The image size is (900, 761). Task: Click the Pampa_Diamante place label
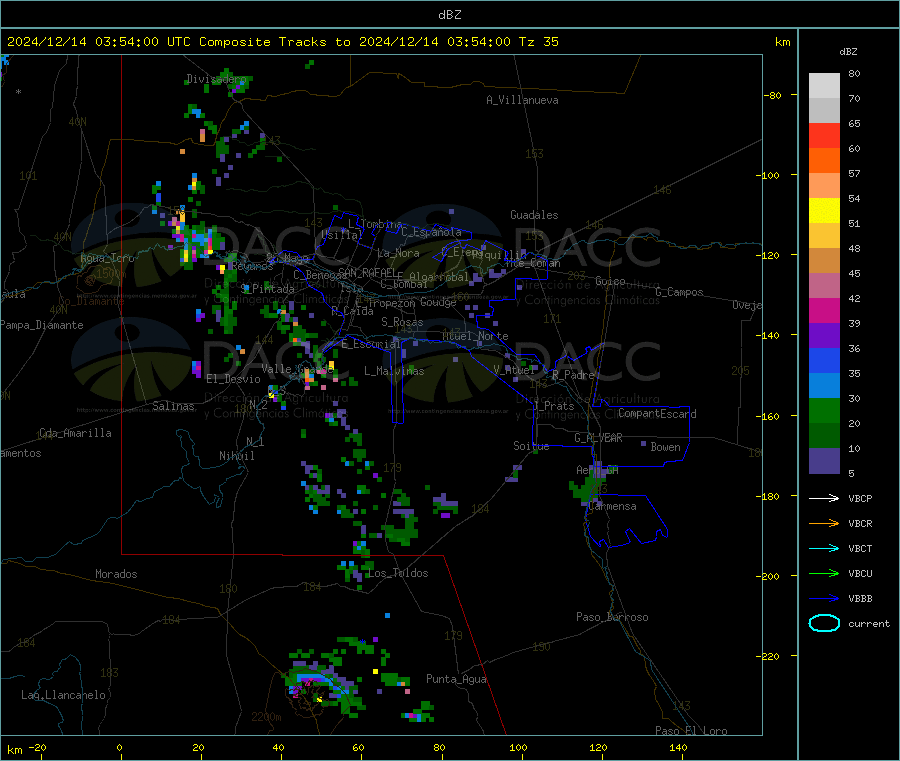[42, 325]
